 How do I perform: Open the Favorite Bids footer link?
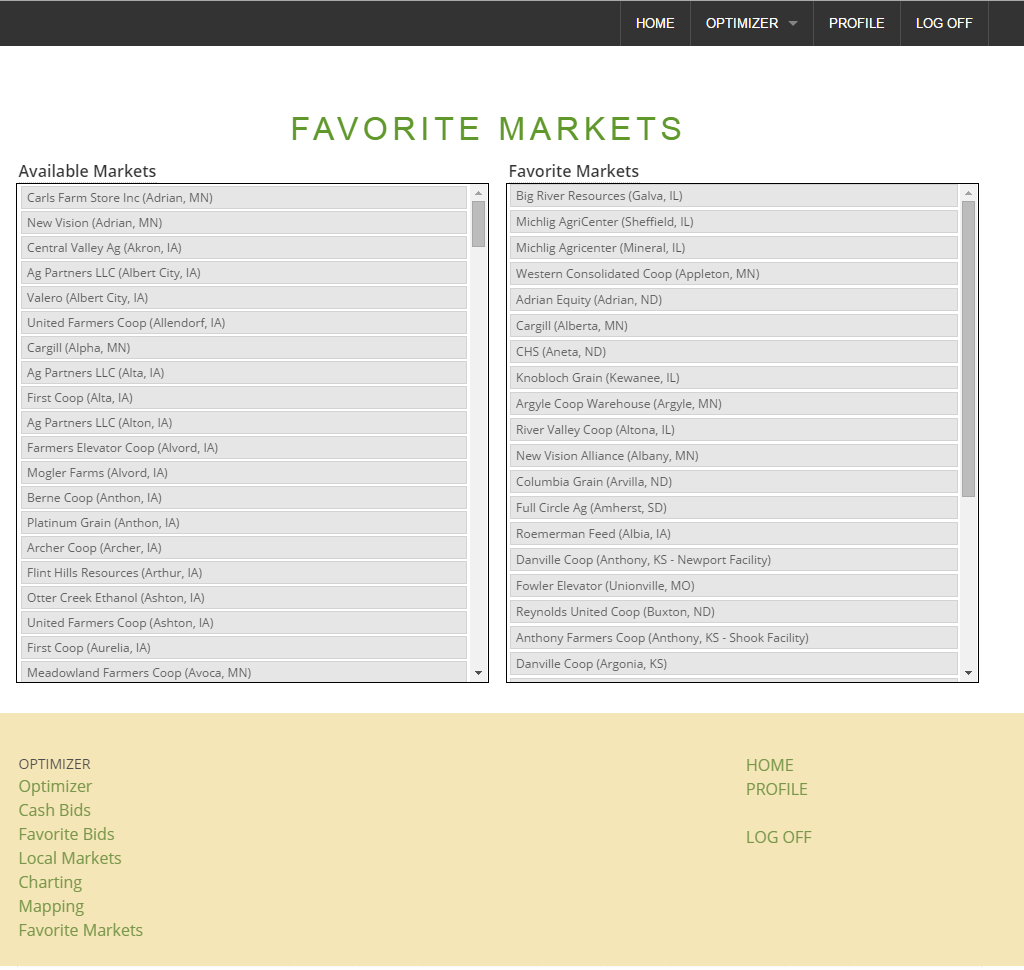point(67,834)
